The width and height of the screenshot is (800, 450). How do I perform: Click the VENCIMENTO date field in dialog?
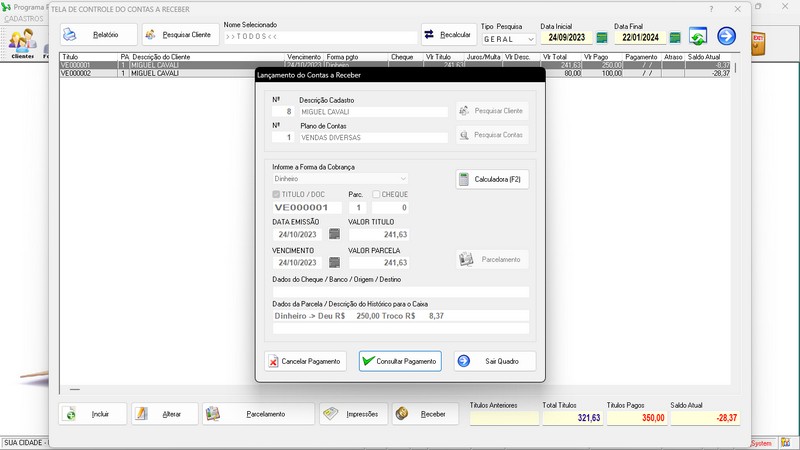(297, 263)
